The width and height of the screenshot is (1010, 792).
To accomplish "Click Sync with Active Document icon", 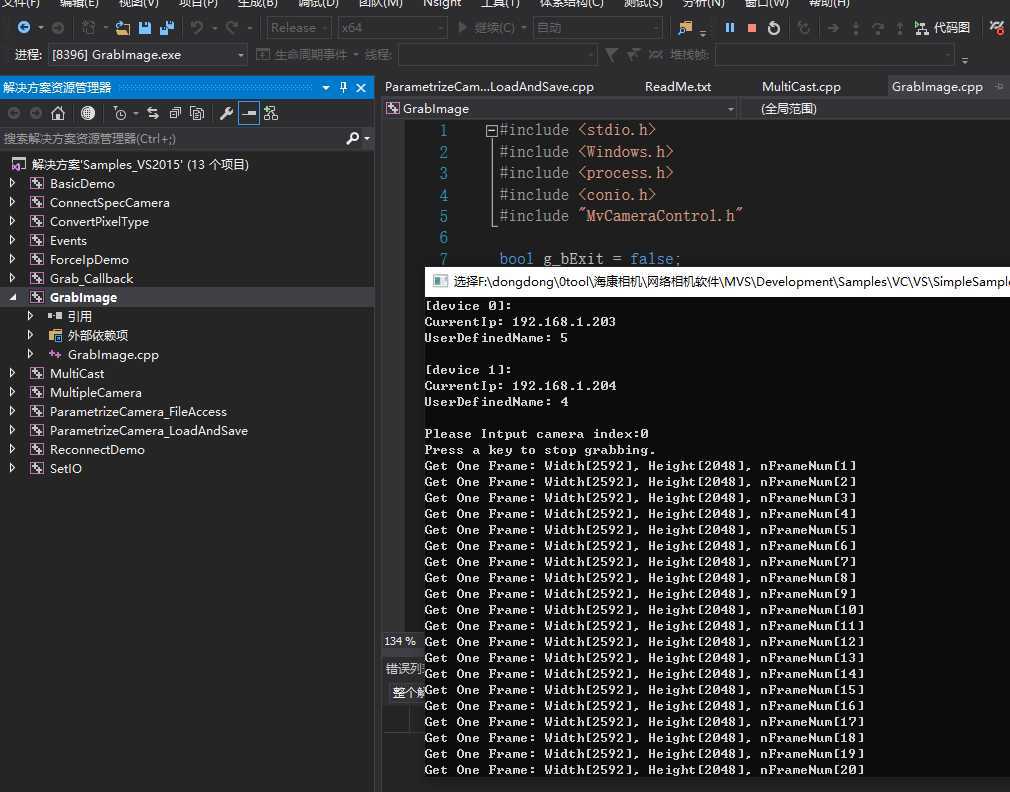I will point(153,113).
